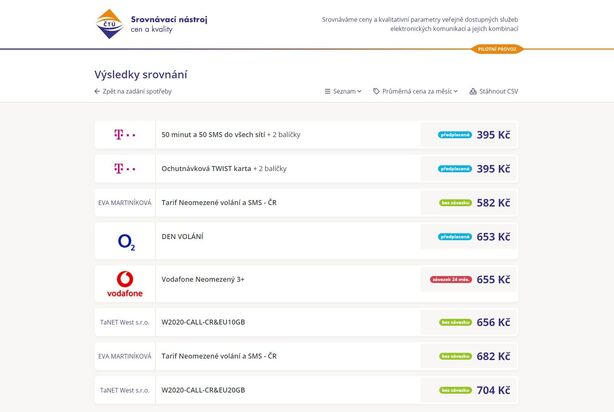Click the Vodafone logo
Viewport: 614px width, 412px height.
[125, 284]
